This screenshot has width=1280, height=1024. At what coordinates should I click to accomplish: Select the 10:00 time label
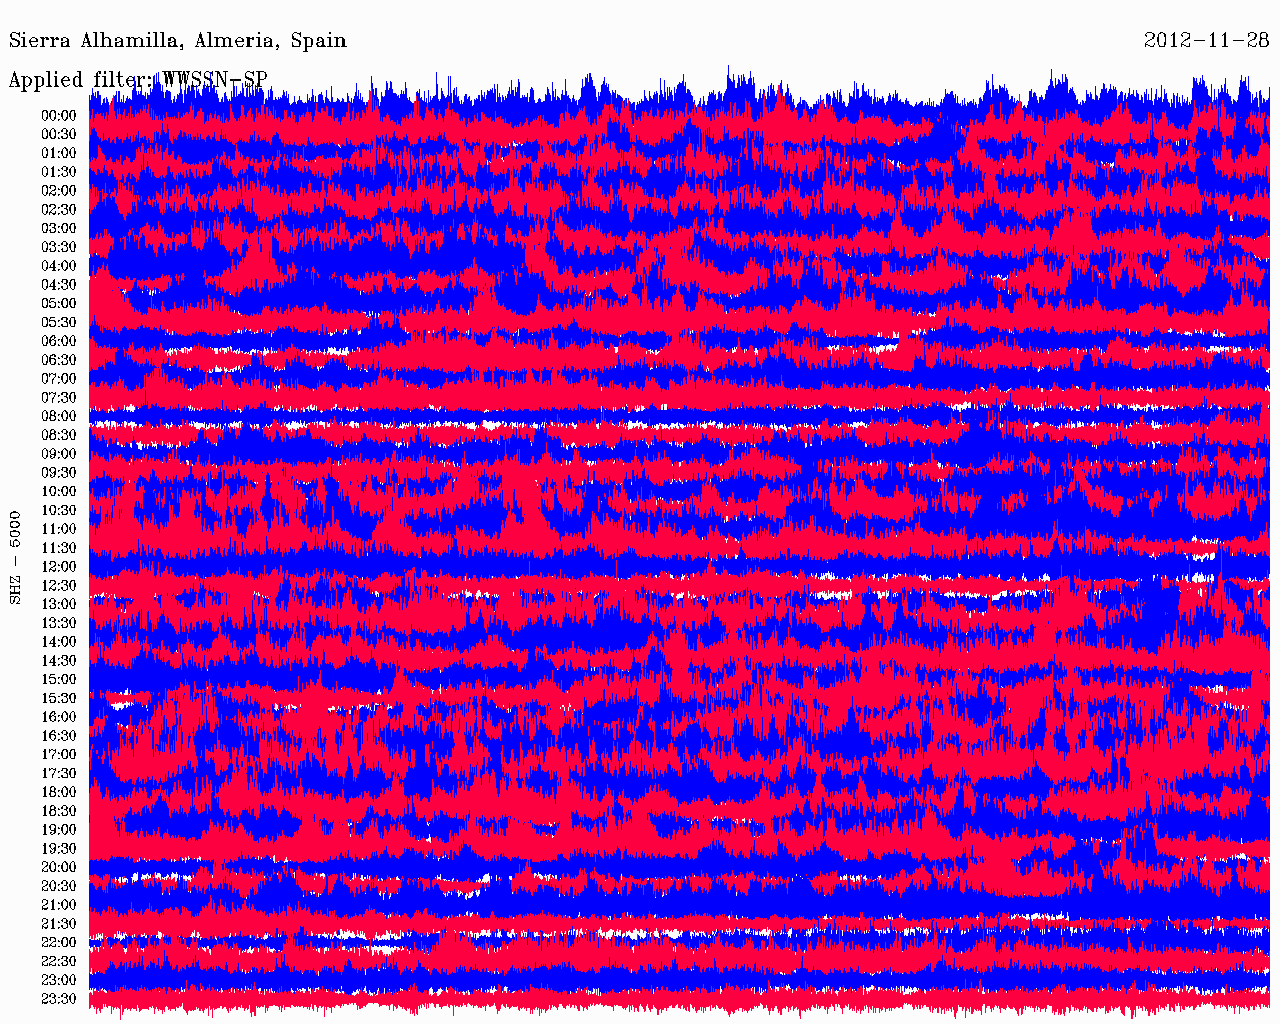(59, 492)
